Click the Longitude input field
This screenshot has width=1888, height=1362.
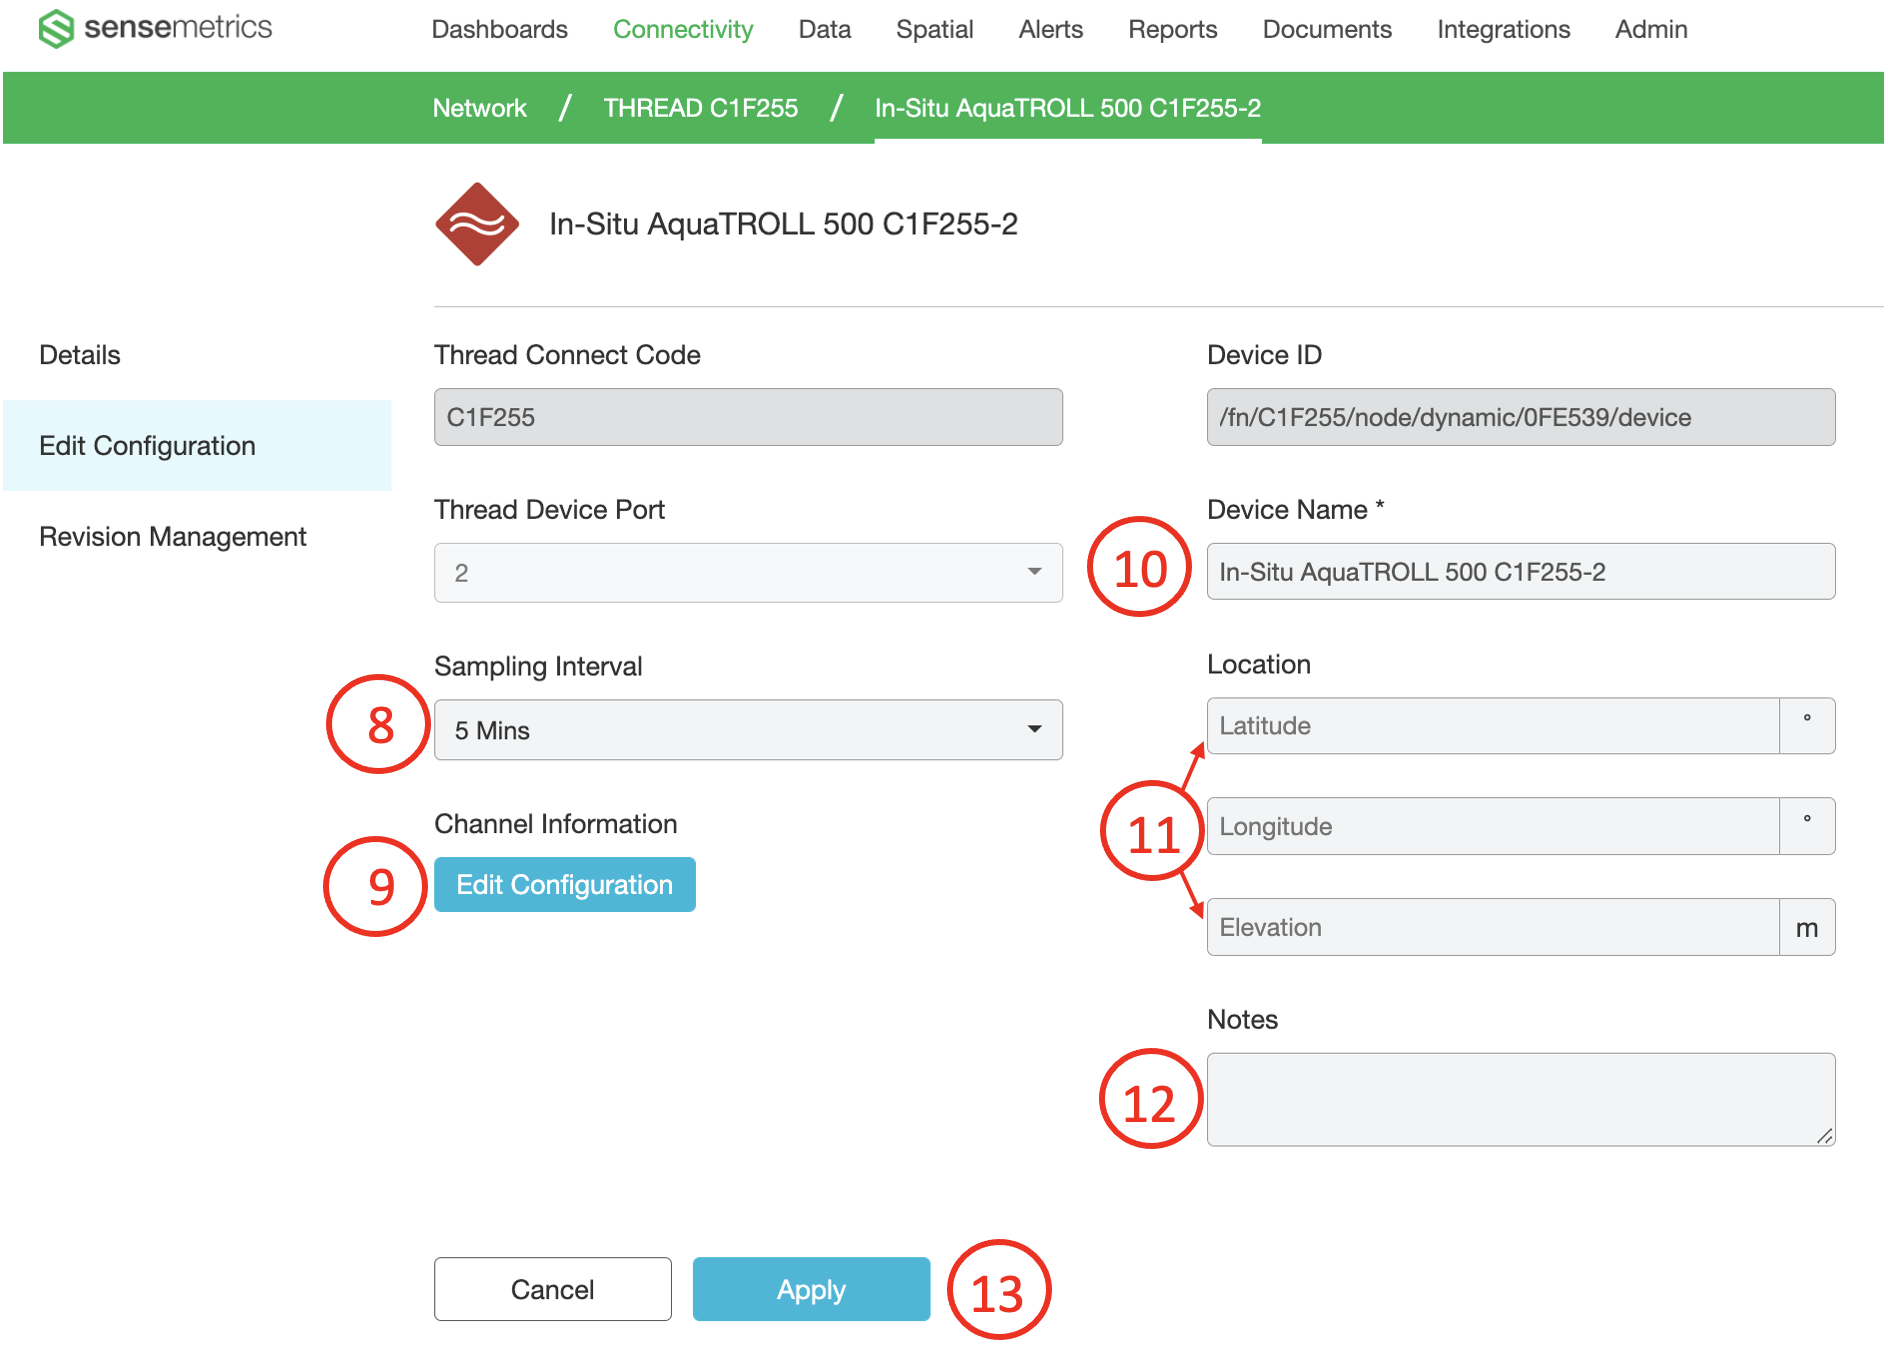click(x=1493, y=826)
